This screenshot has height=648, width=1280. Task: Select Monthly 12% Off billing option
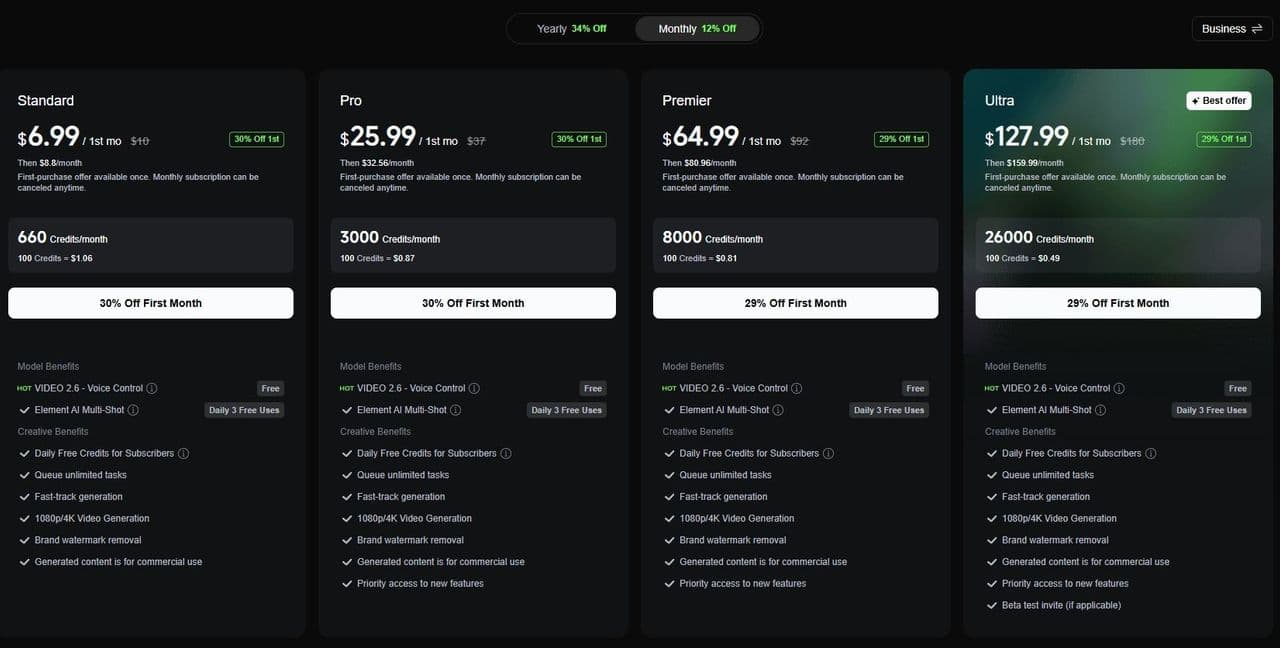tap(697, 29)
